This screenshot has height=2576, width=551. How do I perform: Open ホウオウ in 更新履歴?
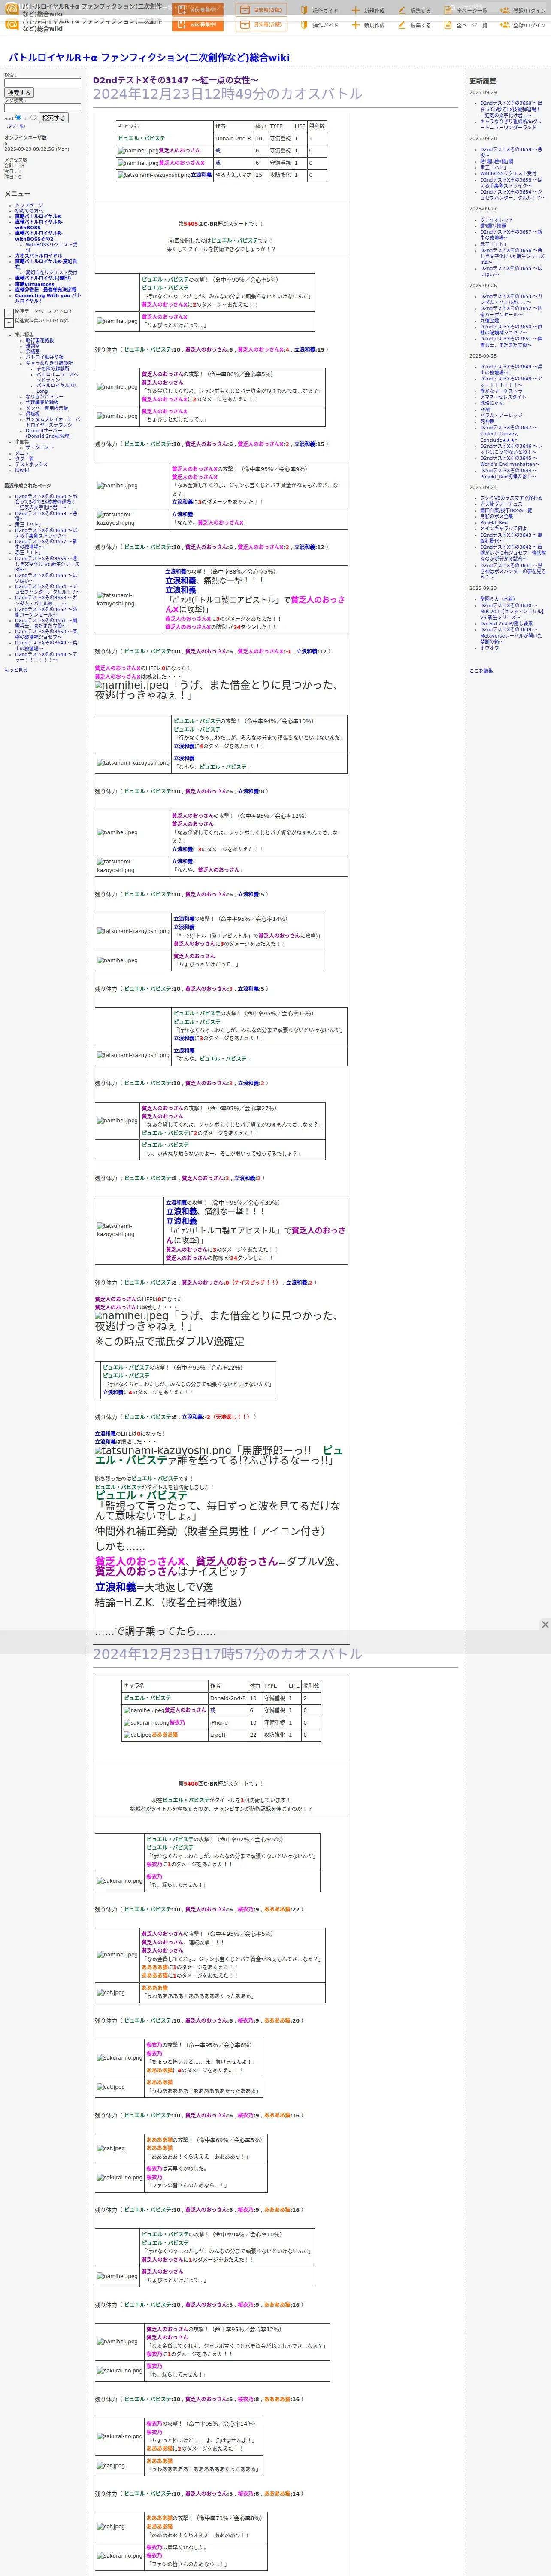click(489, 647)
